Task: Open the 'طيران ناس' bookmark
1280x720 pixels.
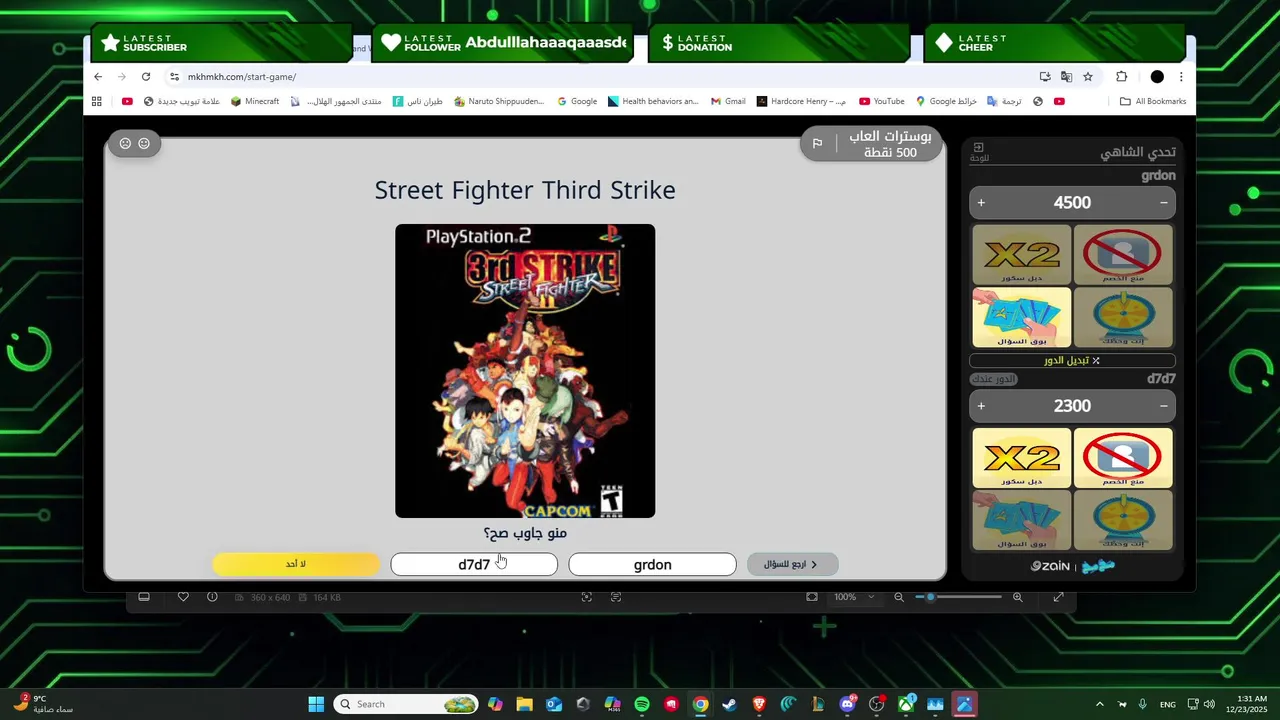Action: click(x=418, y=101)
